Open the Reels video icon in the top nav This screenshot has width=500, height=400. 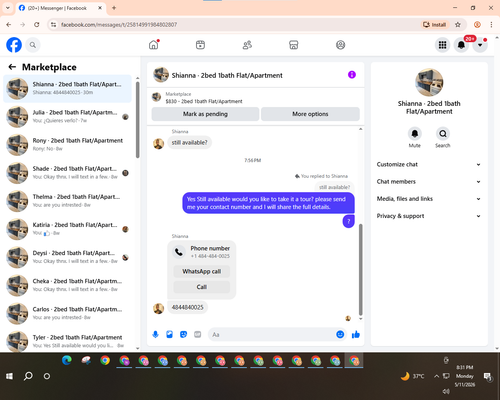pos(200,45)
